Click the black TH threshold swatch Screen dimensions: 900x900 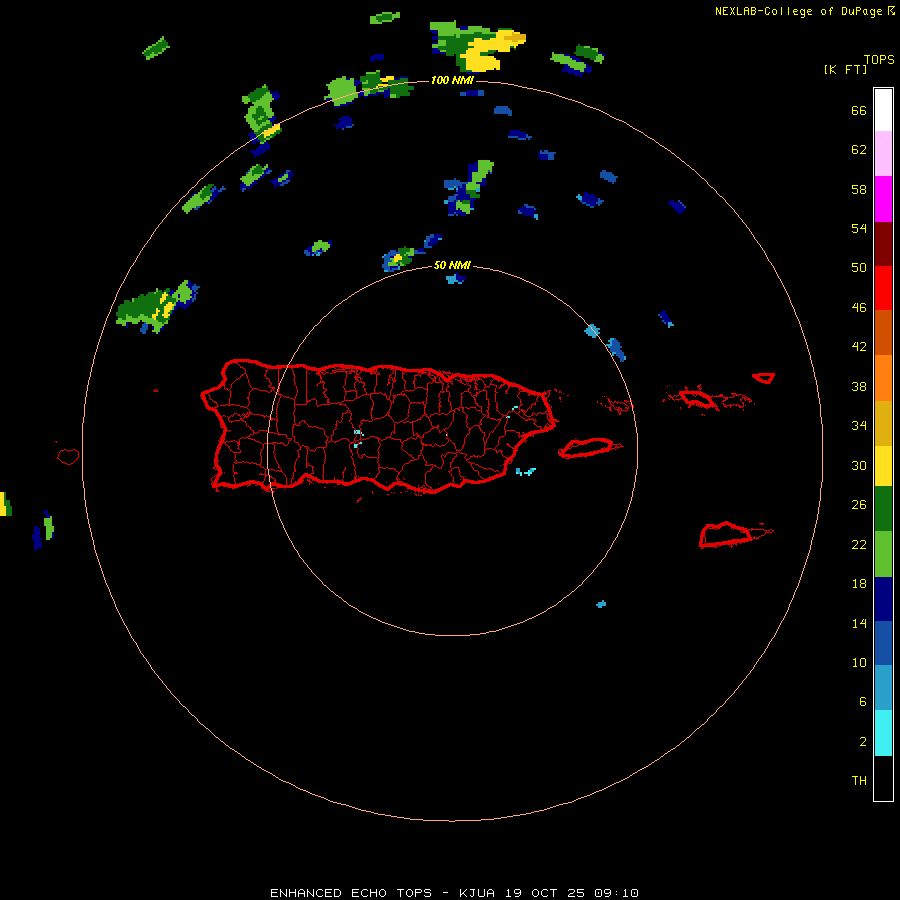coord(883,778)
